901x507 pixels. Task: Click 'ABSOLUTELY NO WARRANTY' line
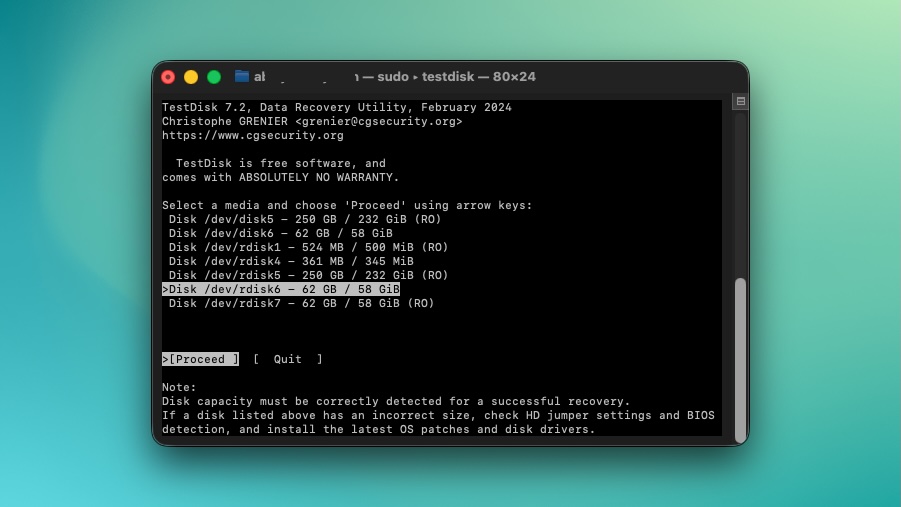click(x=280, y=178)
